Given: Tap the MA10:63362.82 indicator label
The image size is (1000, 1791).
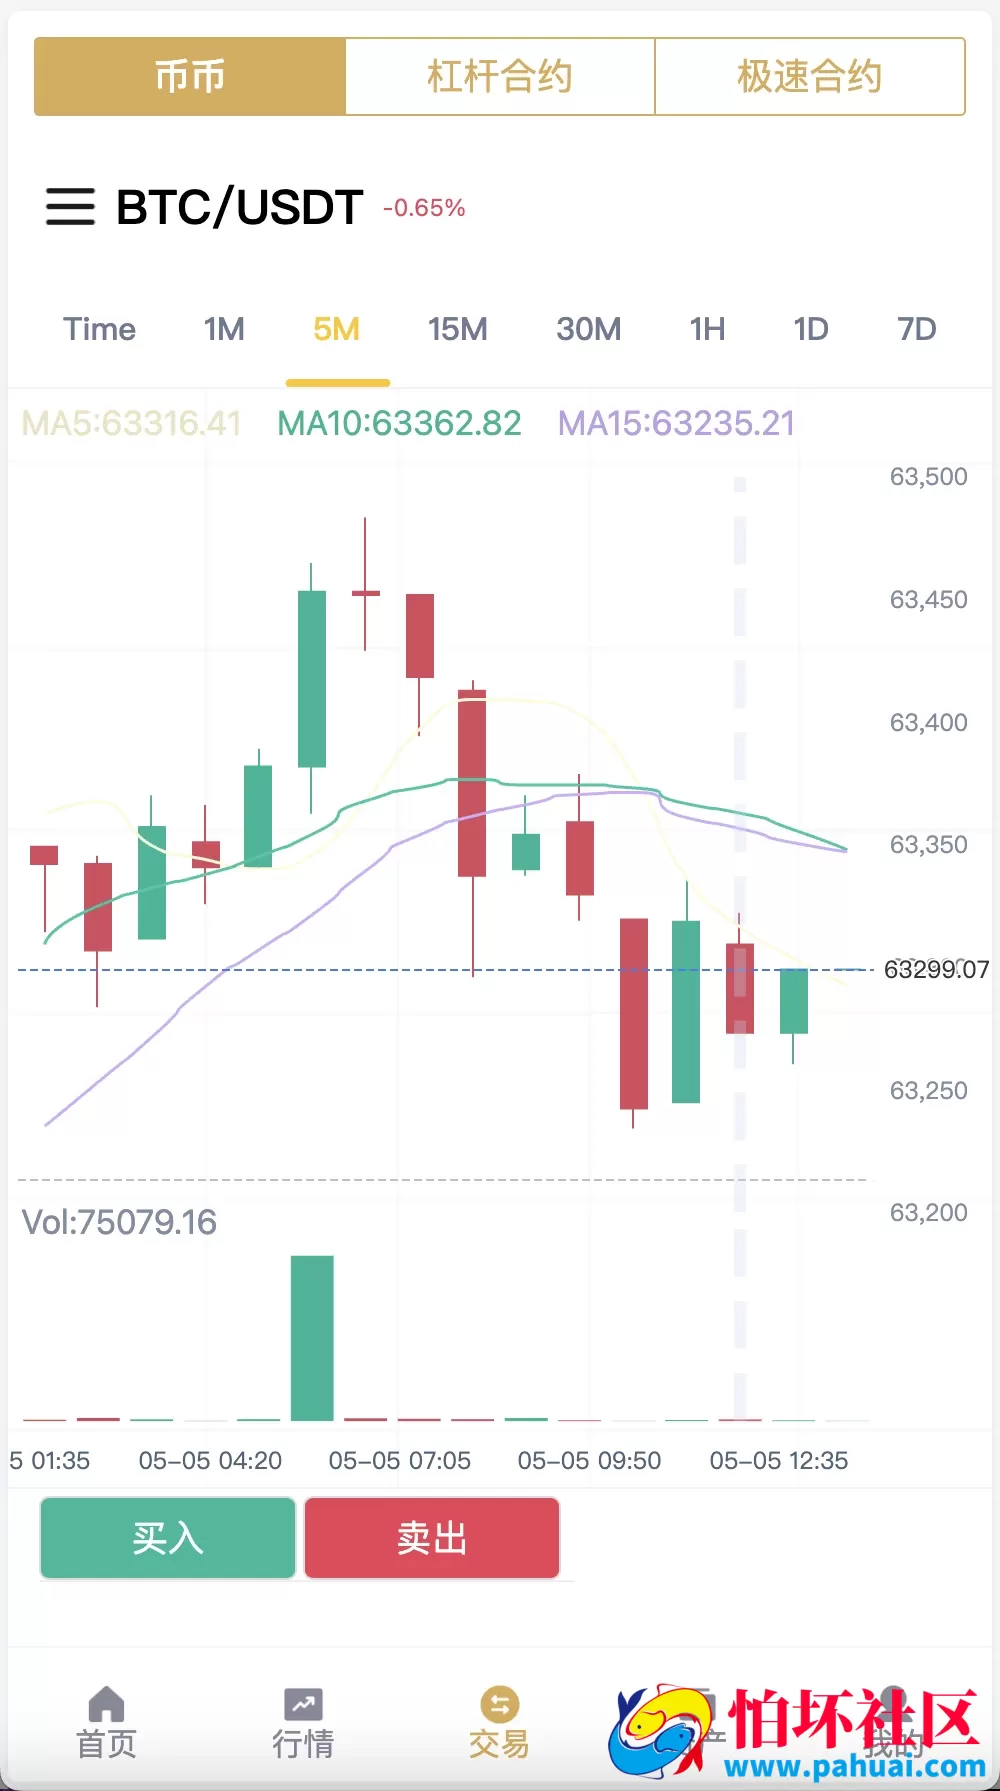Looking at the screenshot, I should [x=399, y=423].
